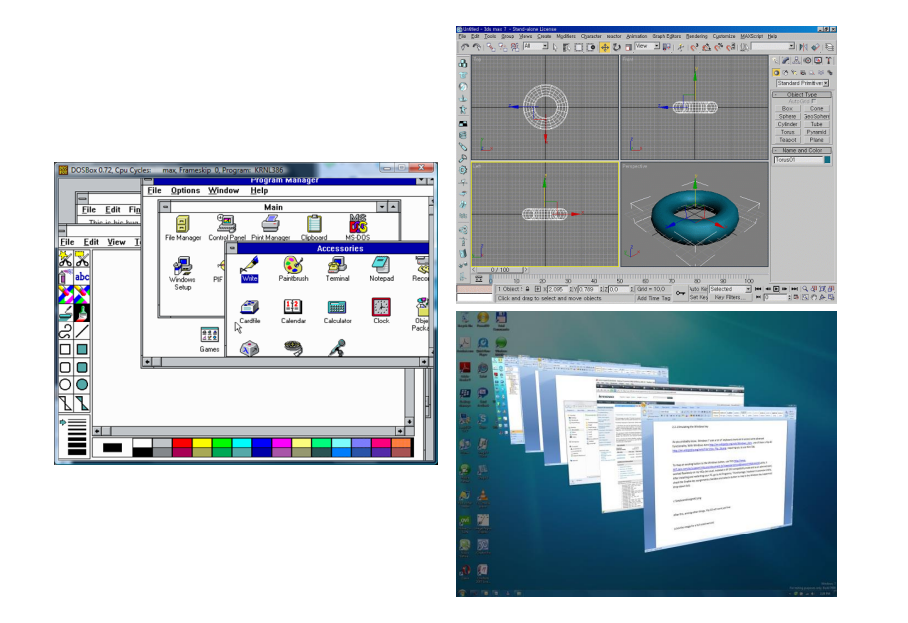
Task: Open the Rendering menu in 3ds max
Action: [697, 36]
